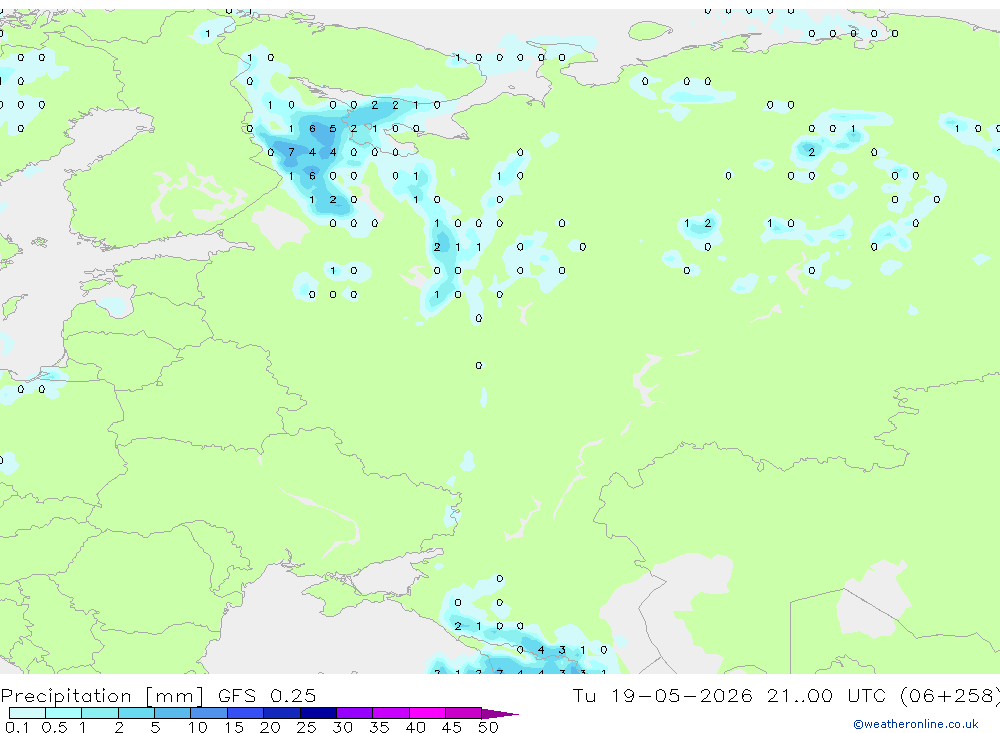Select the 0.5–1 mm legend swatch
This screenshot has height=733, width=1000.
pyautogui.click(x=63, y=713)
